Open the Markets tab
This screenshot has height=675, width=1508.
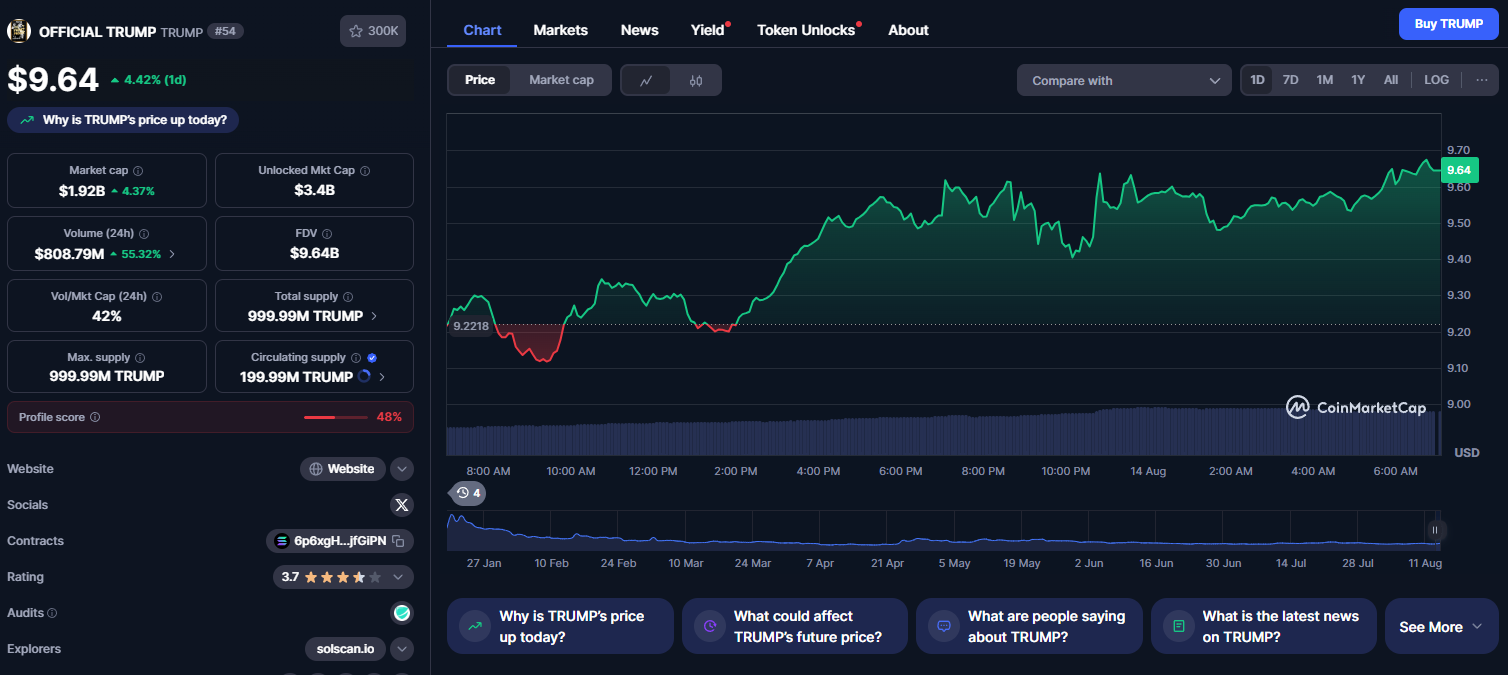tap(561, 30)
